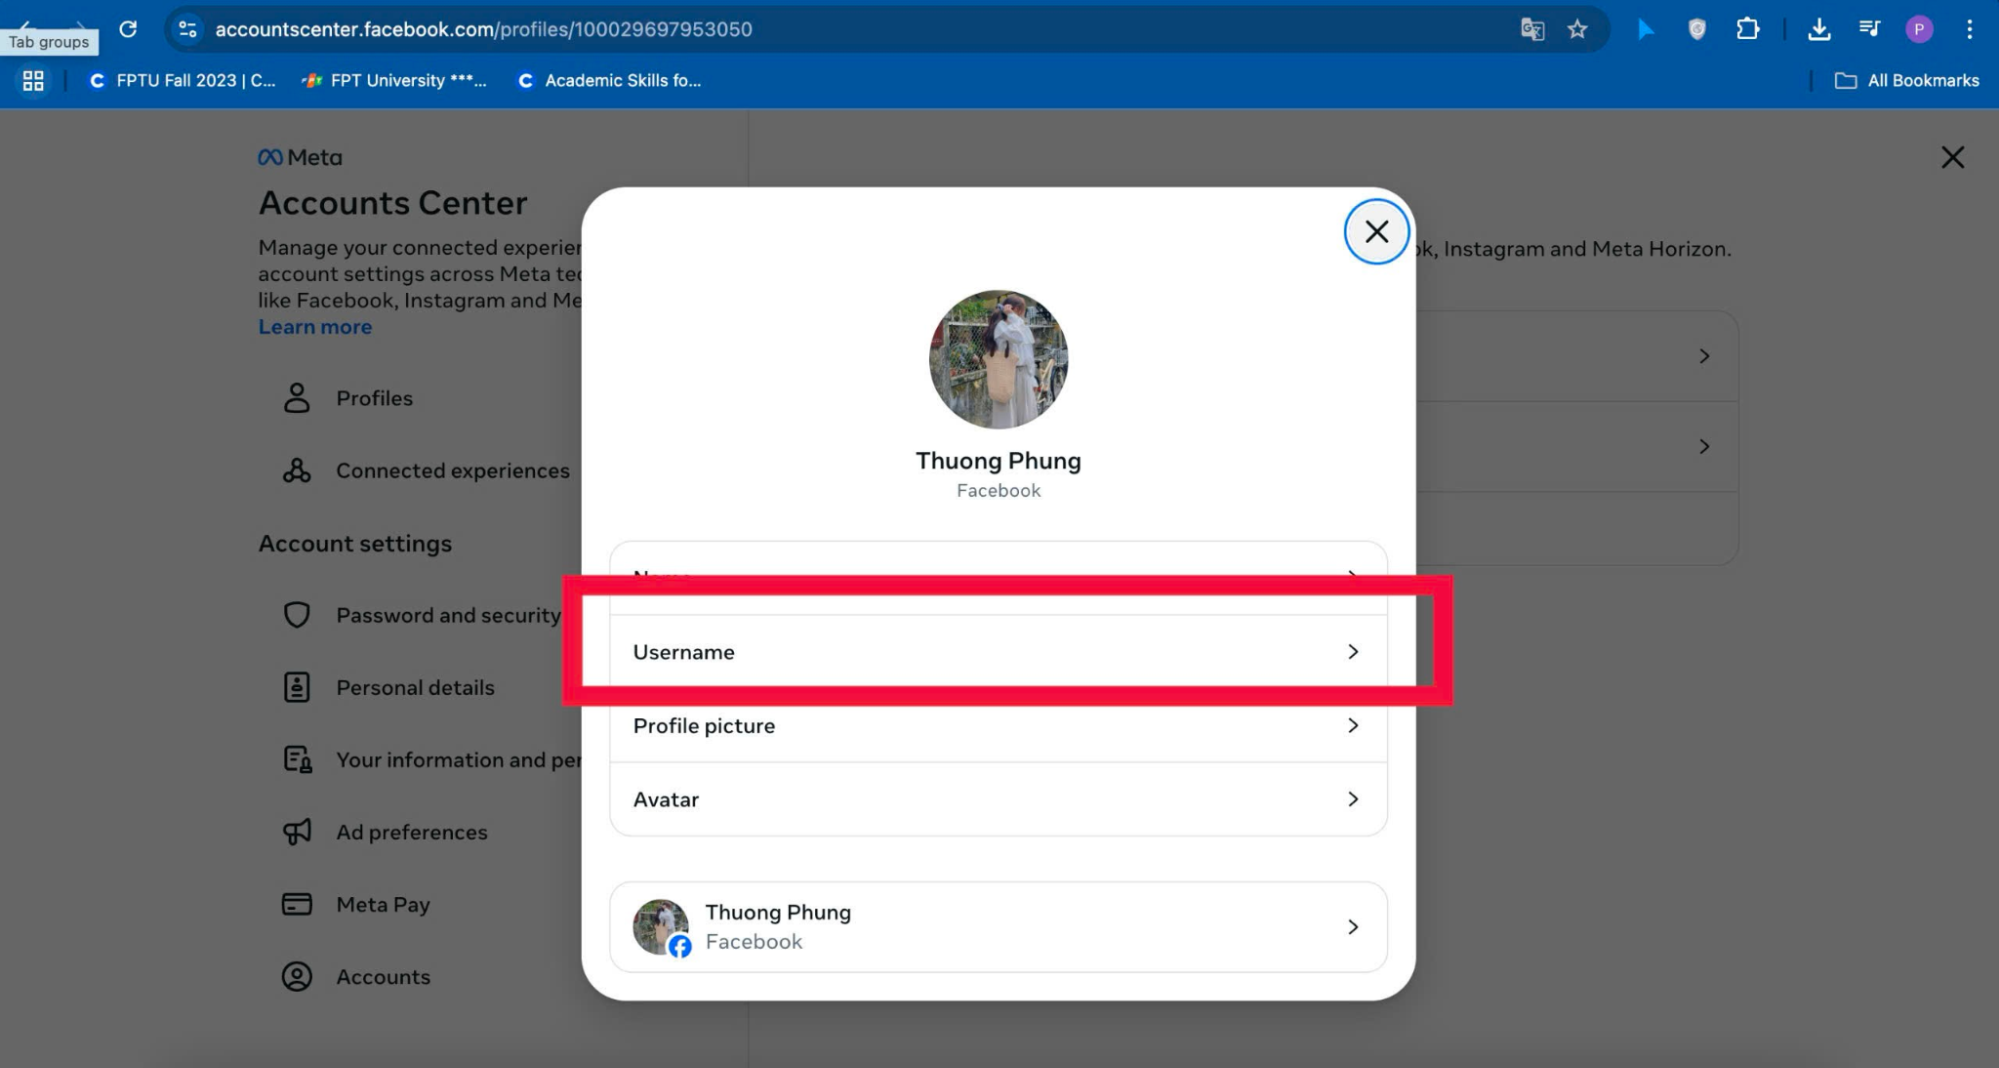Image resolution: width=1999 pixels, height=1068 pixels.
Task: Open the Avatar row
Action: (998, 799)
